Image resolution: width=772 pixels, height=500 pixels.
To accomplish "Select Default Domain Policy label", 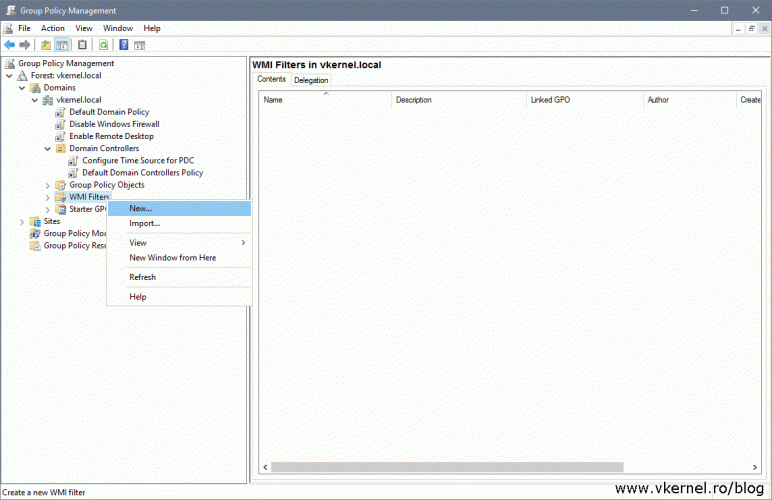I will pyautogui.click(x=109, y=112).
